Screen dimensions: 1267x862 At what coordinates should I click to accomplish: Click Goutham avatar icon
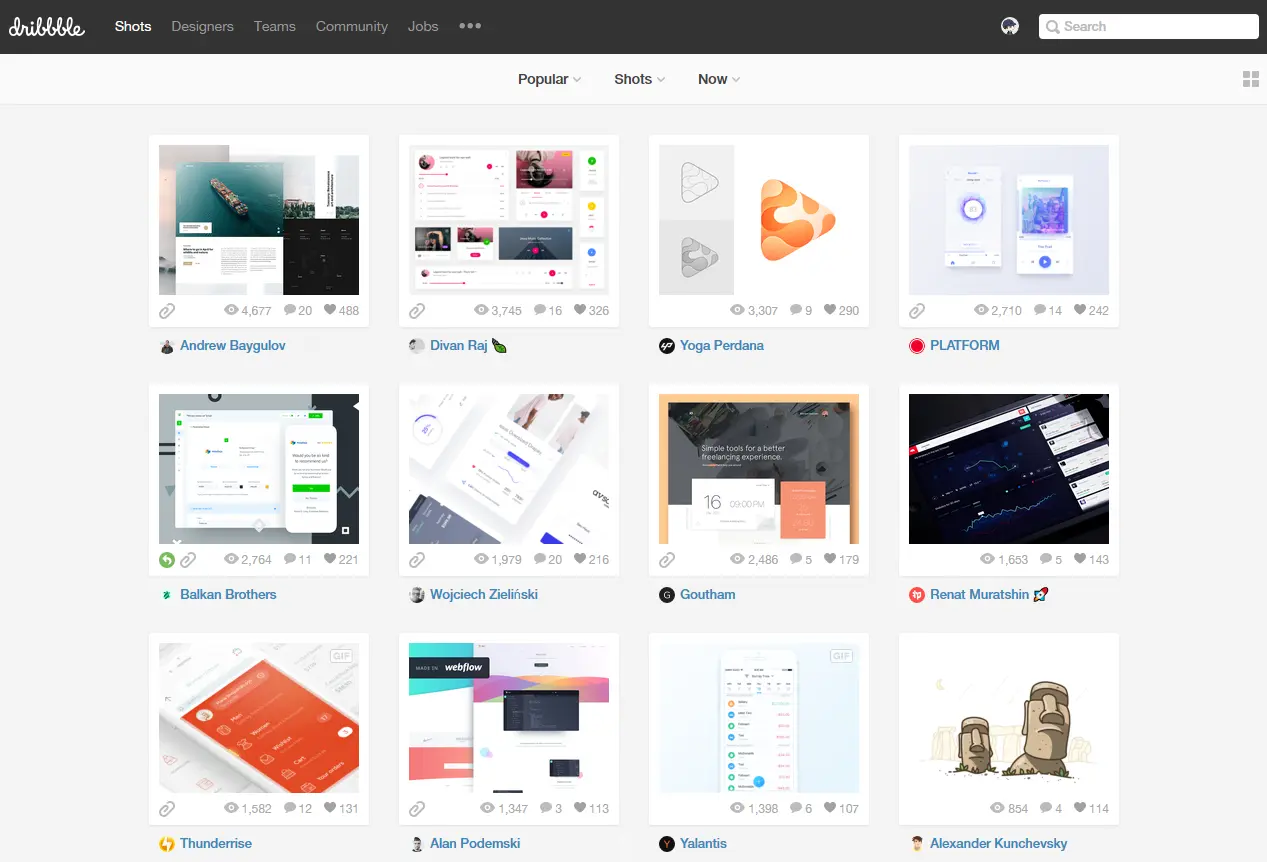click(667, 595)
